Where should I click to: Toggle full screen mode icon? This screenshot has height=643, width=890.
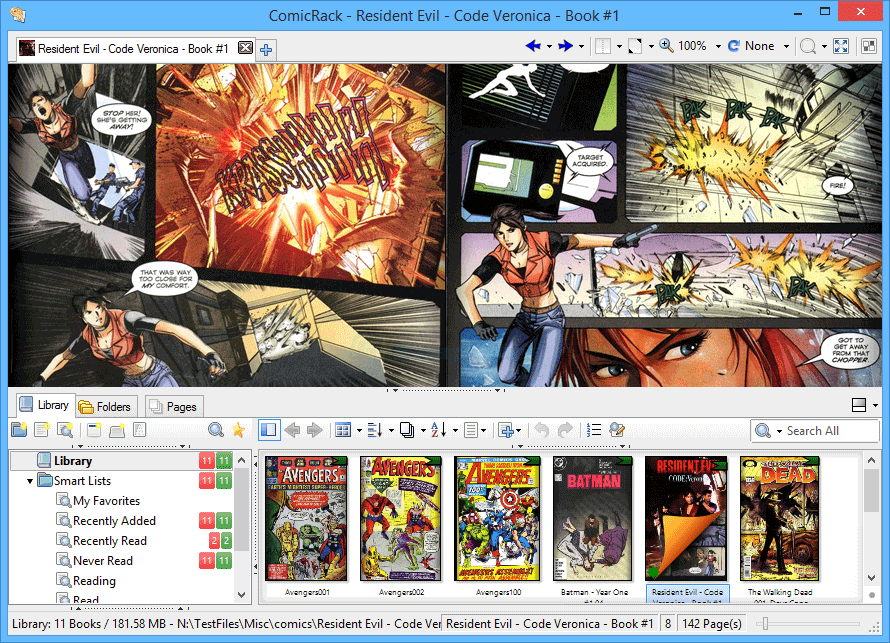(841, 46)
